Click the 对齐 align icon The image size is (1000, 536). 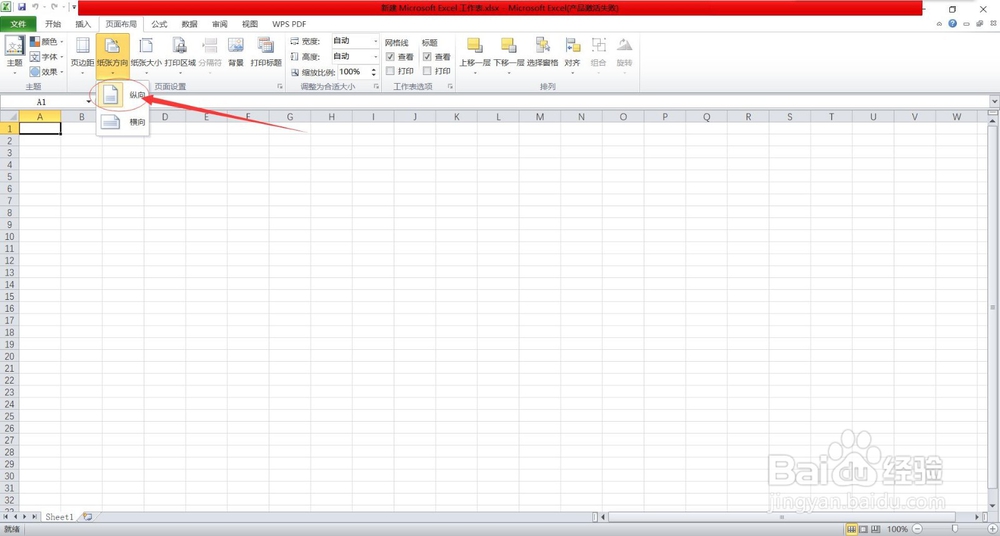tap(573, 45)
